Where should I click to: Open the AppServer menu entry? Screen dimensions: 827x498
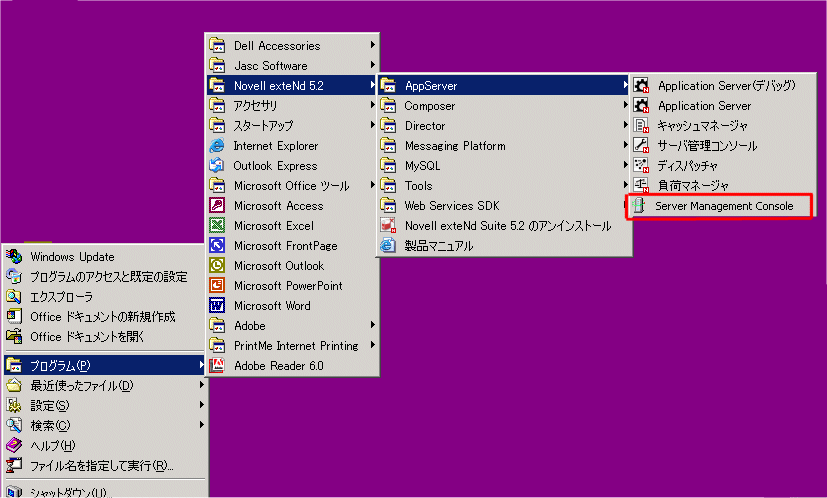click(504, 85)
